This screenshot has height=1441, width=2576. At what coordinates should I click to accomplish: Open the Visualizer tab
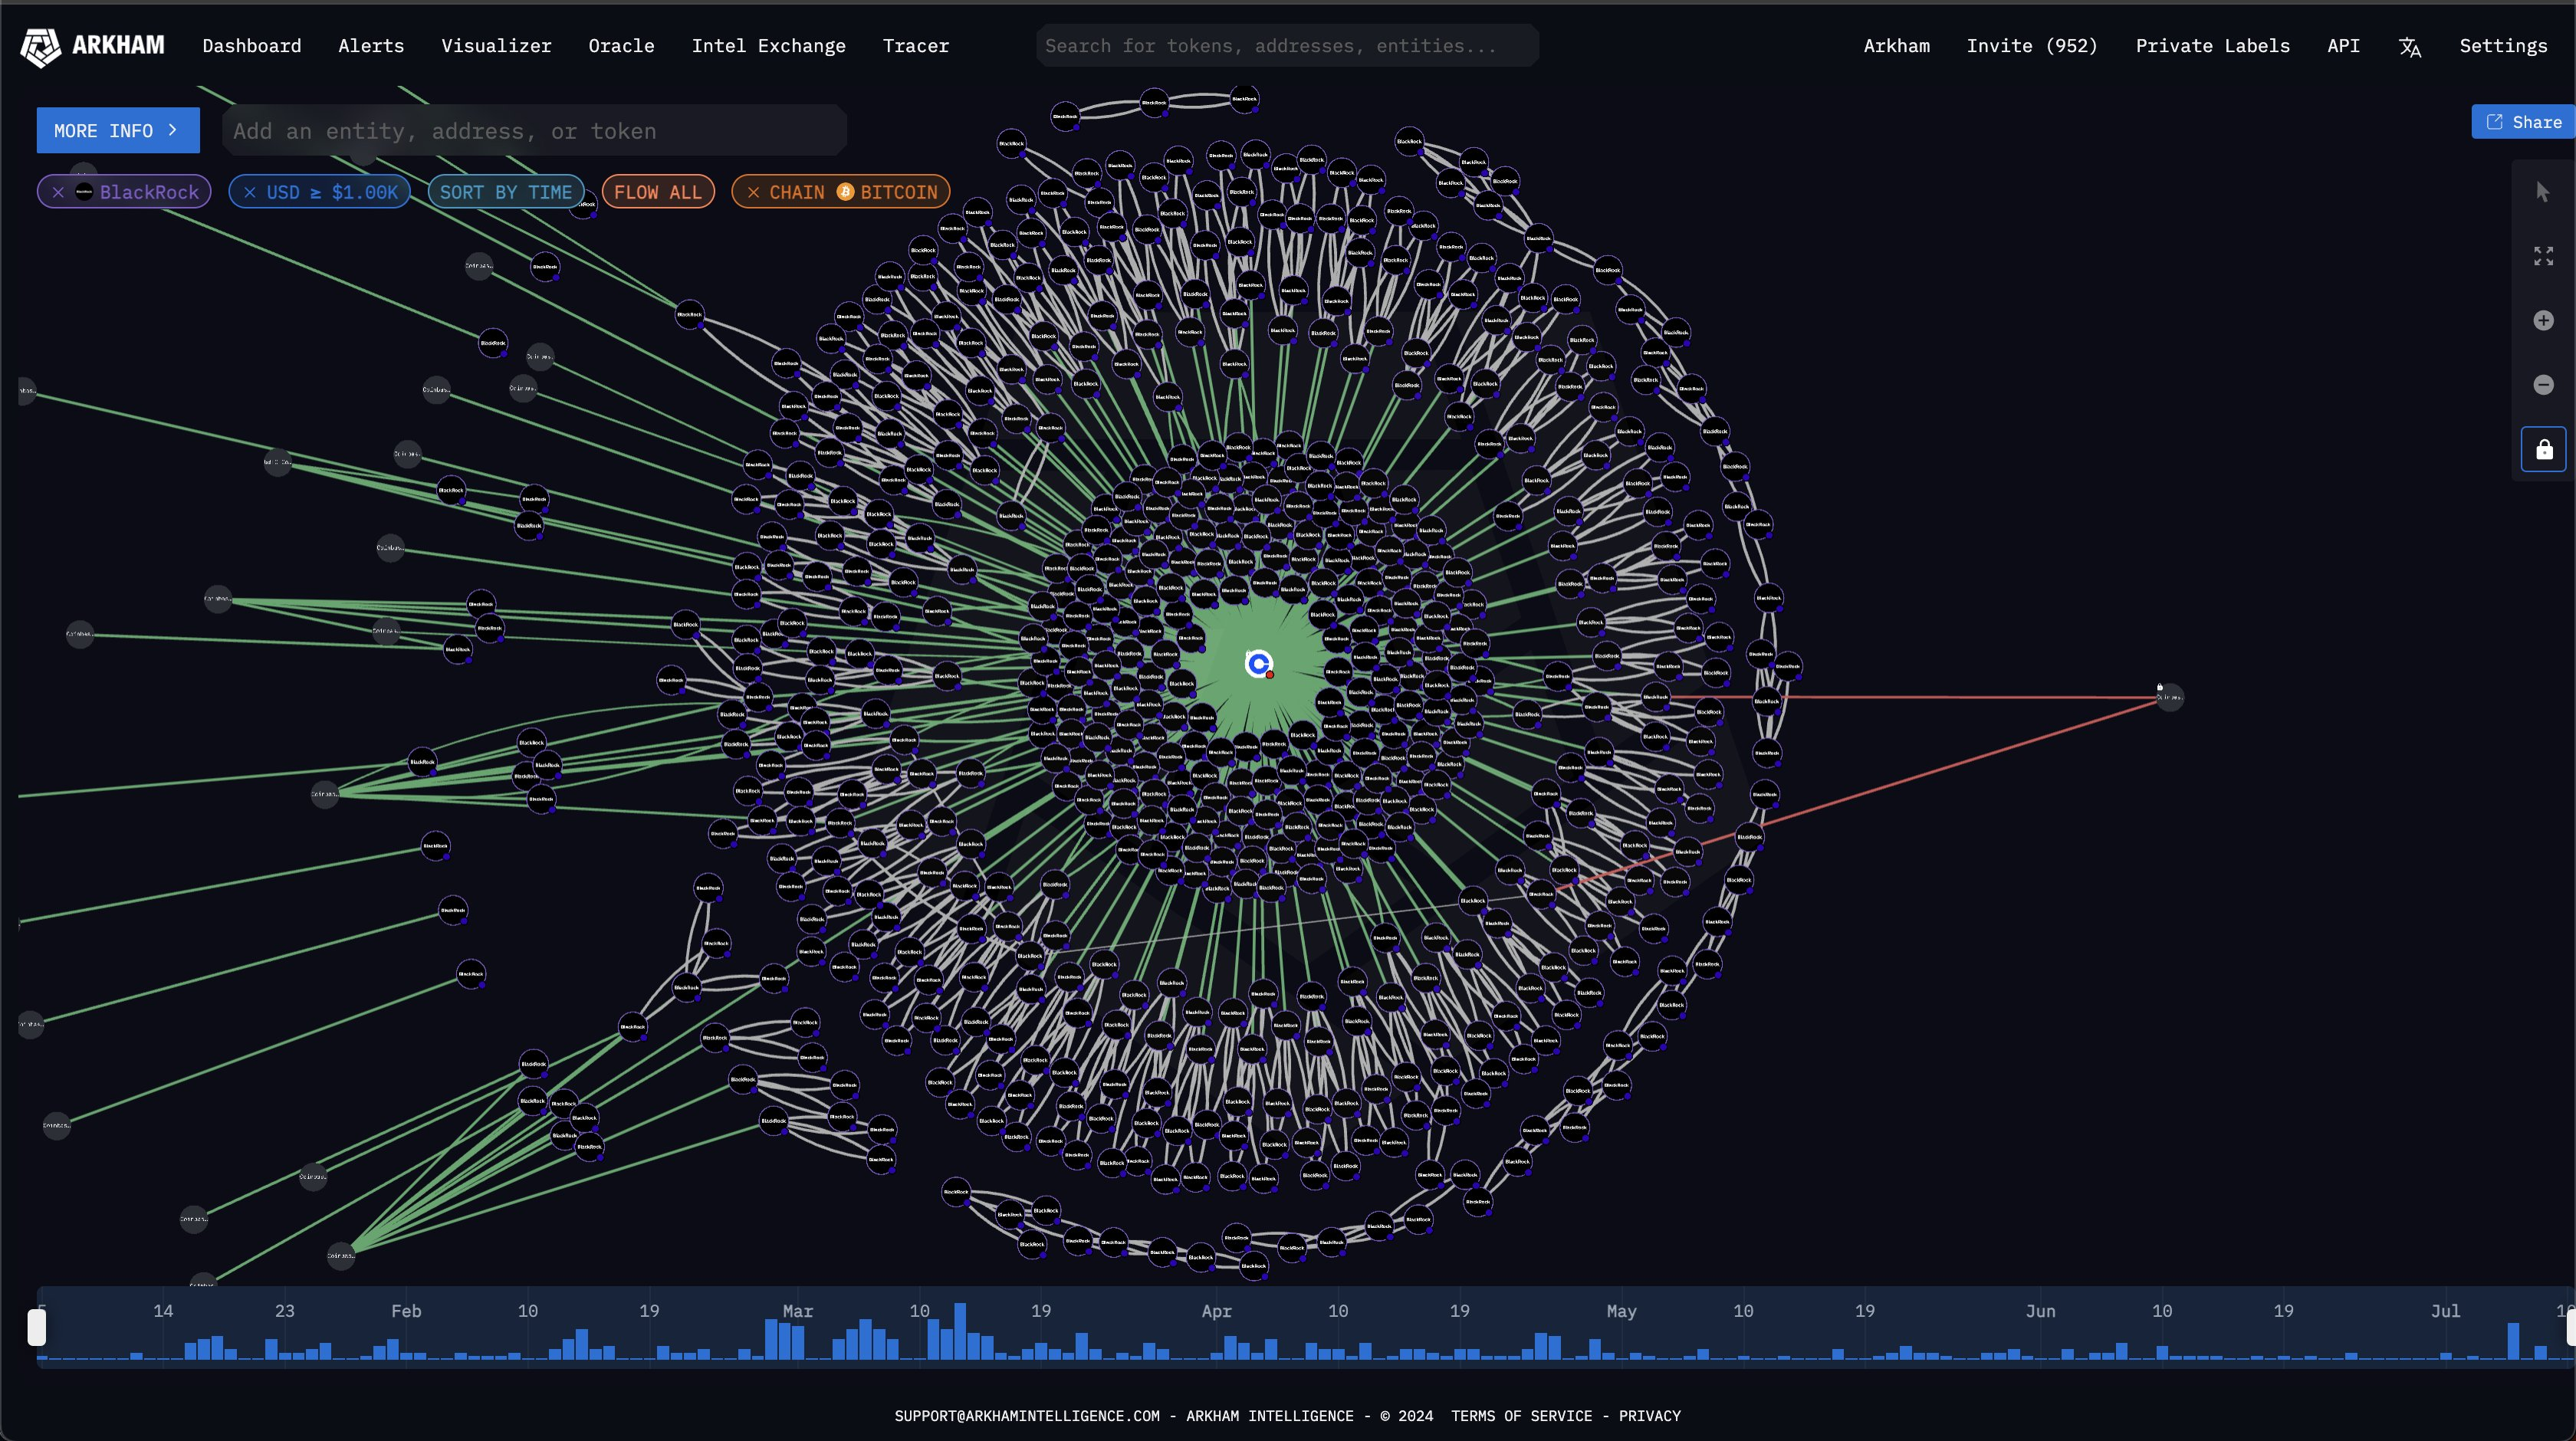point(496,46)
